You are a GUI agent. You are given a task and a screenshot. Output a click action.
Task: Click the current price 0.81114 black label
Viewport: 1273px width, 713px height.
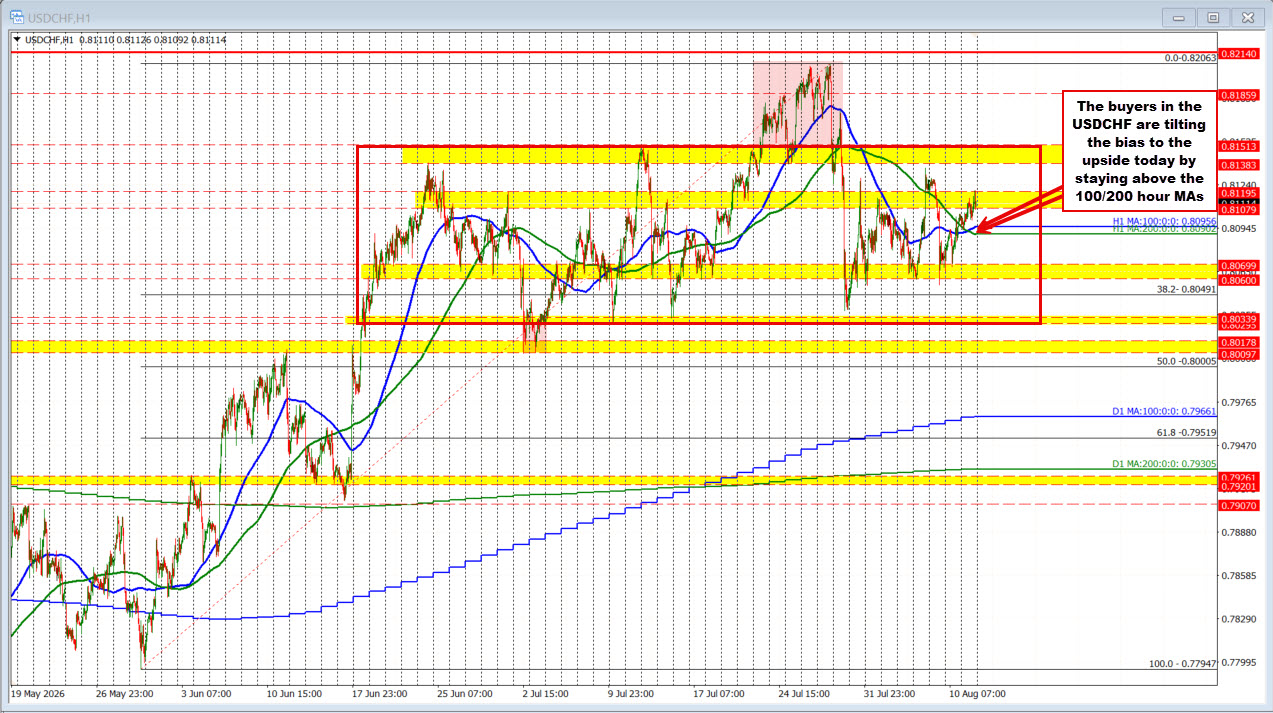[1237, 201]
